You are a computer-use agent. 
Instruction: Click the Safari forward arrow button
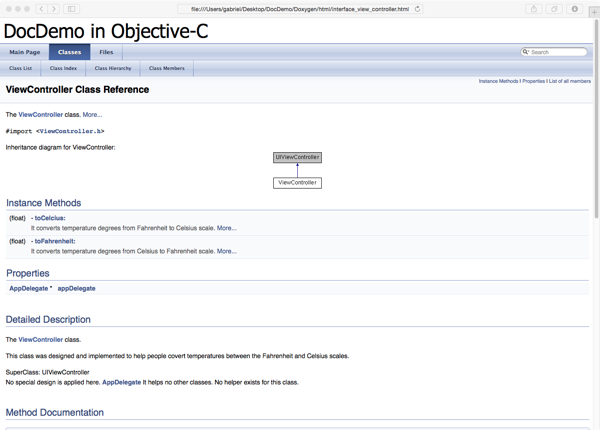tap(54, 9)
